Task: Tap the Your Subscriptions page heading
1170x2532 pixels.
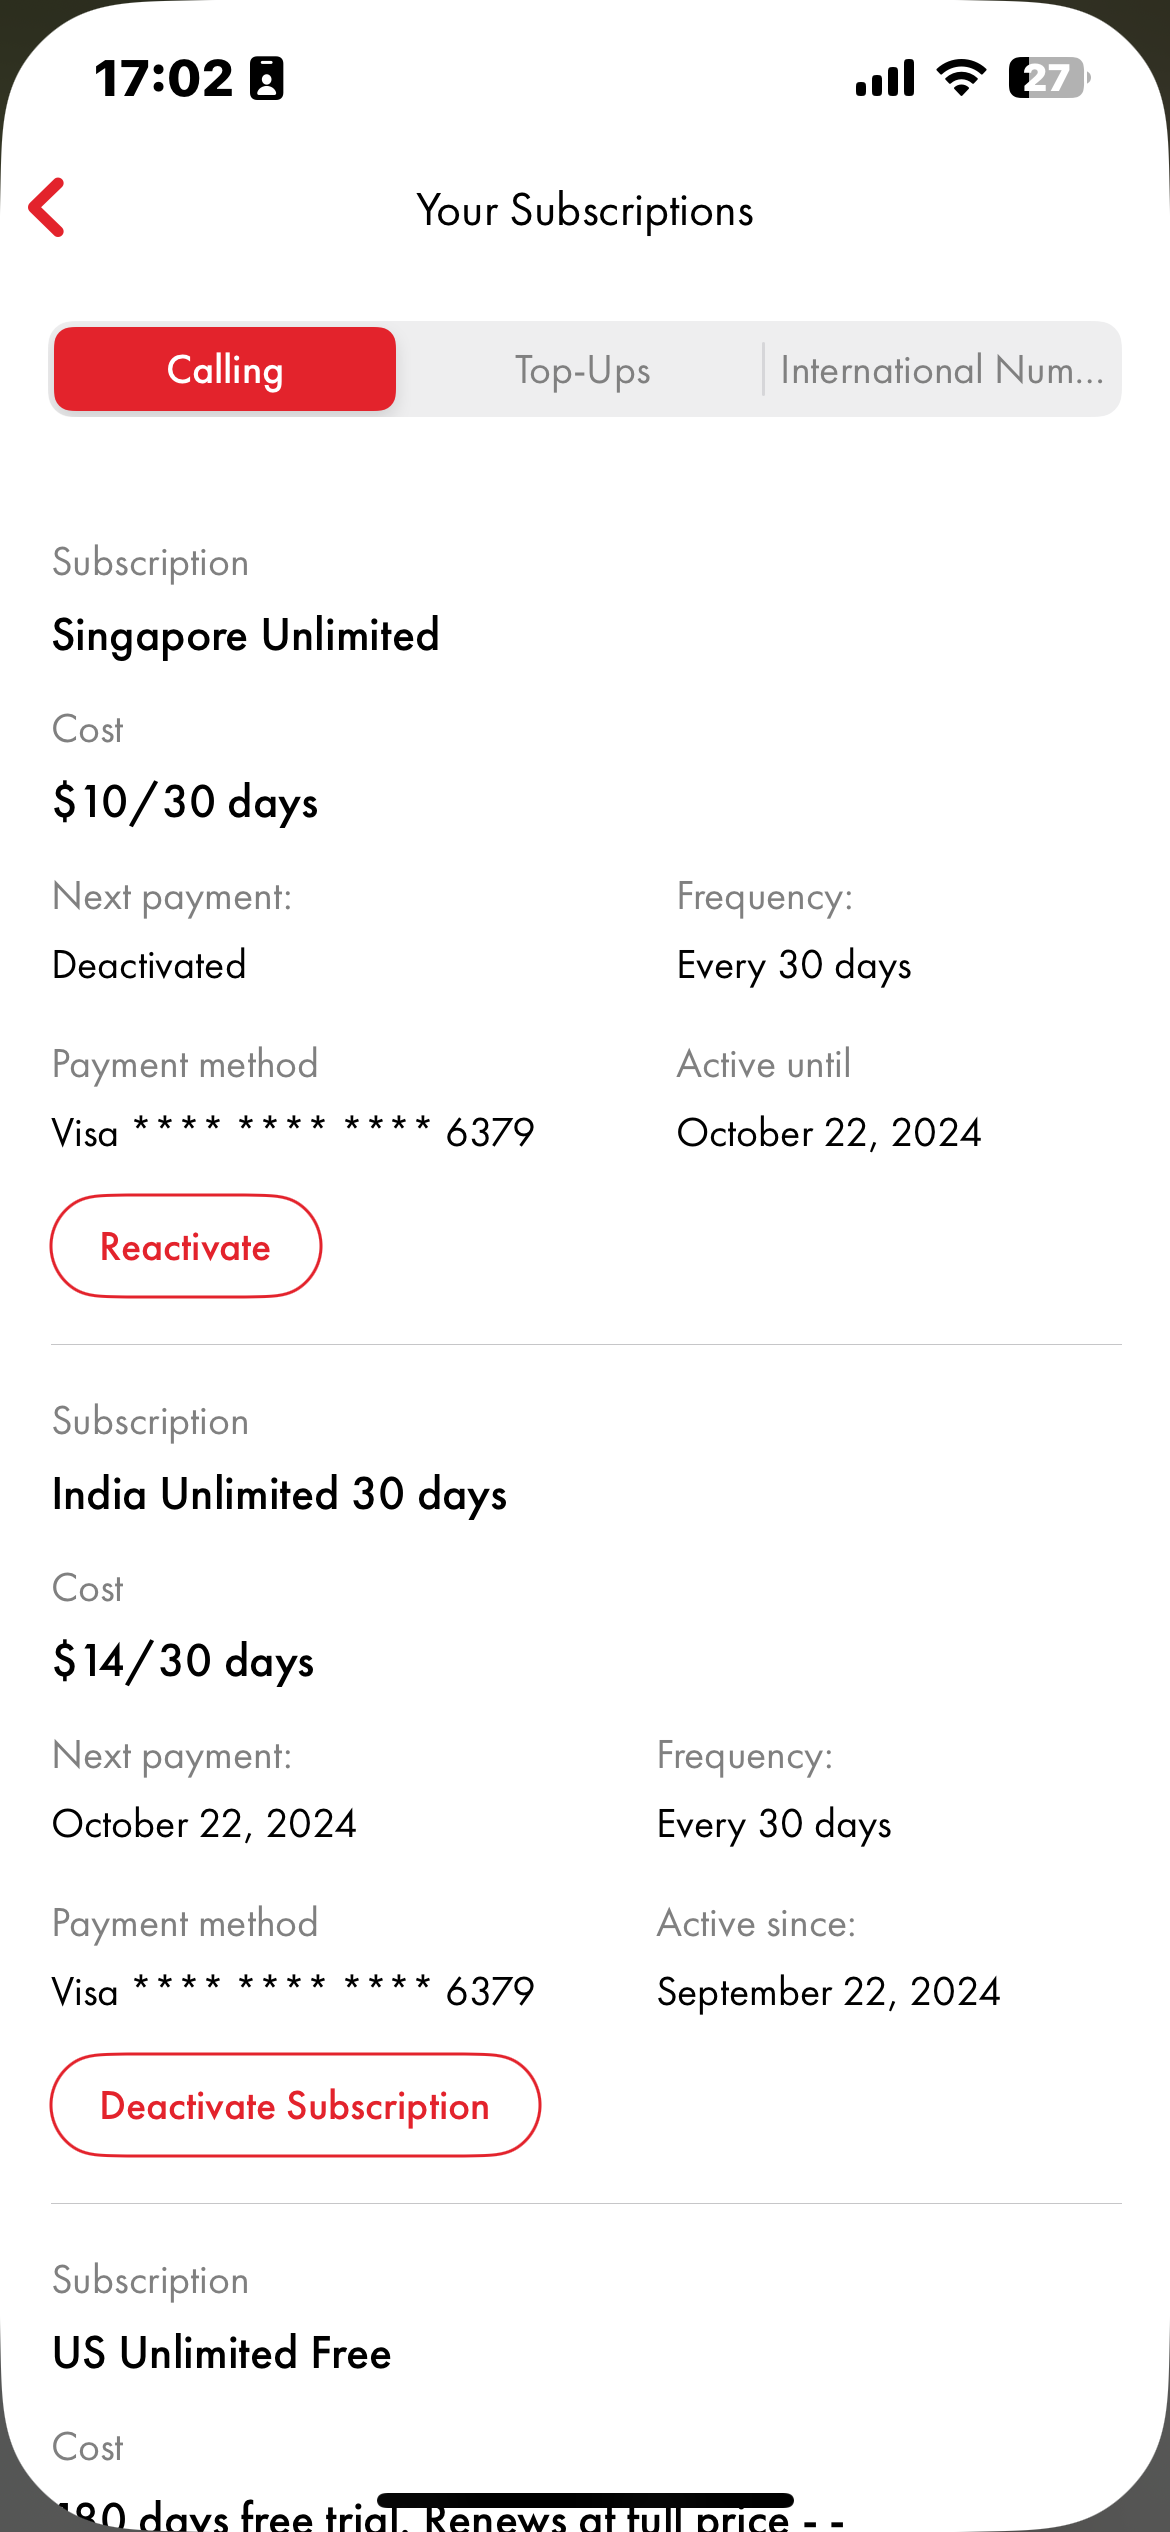Action: coord(585,211)
